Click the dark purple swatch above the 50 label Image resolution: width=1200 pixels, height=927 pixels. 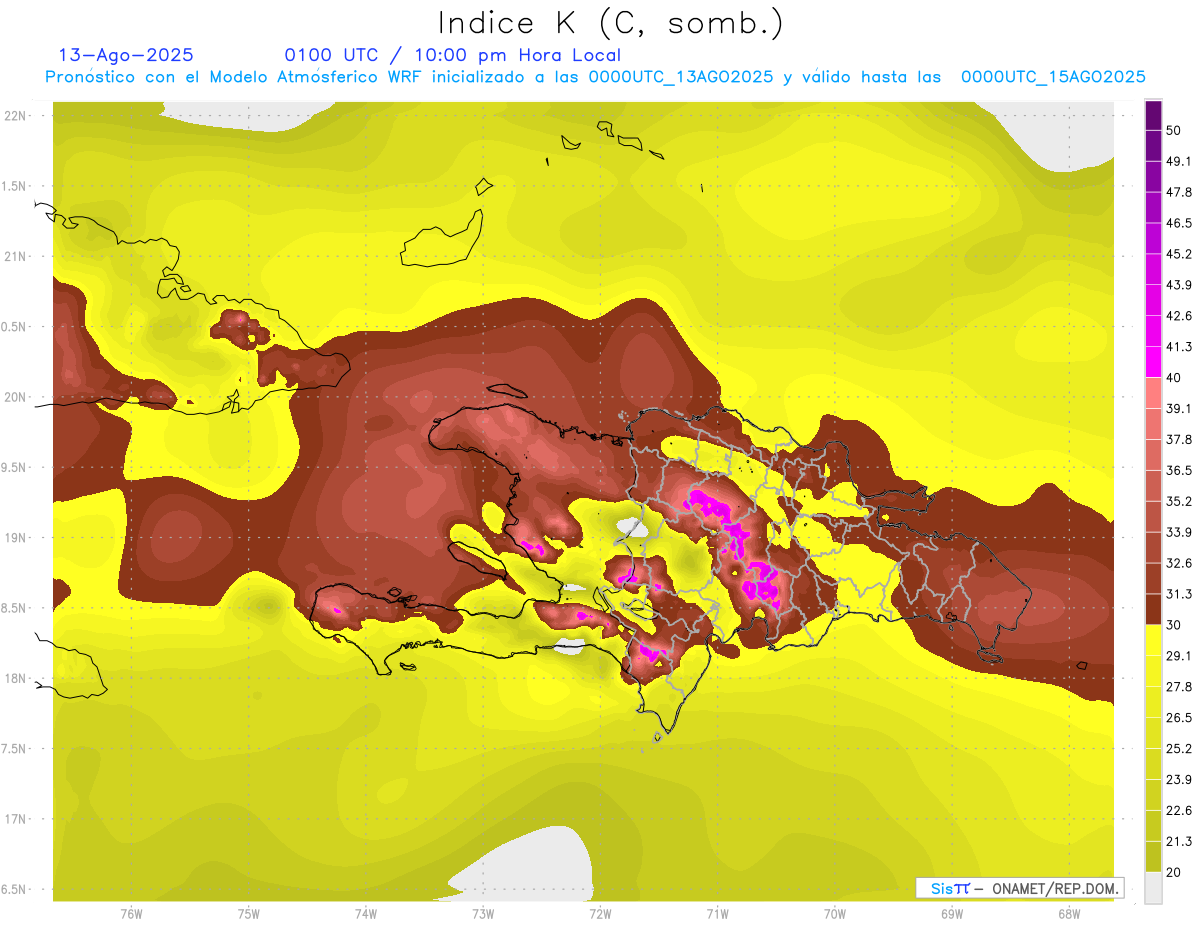coord(1153,115)
